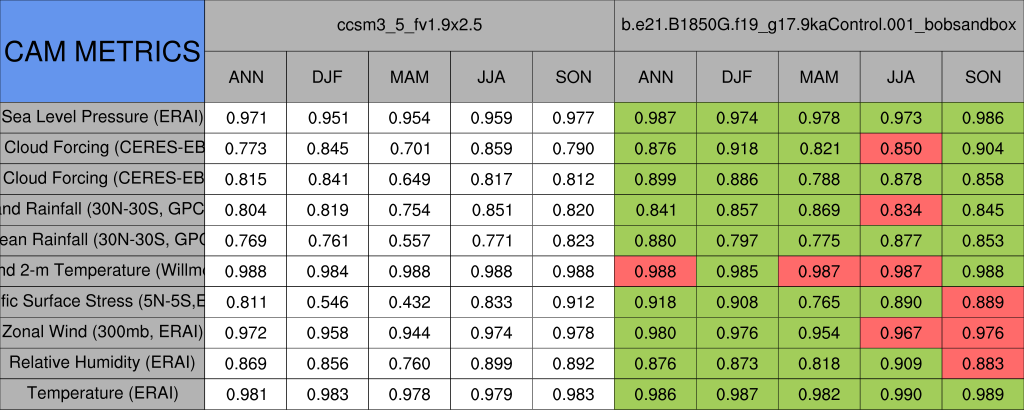Click the green 0.990 temperature cell
This screenshot has width=1024, height=410.
901,393
